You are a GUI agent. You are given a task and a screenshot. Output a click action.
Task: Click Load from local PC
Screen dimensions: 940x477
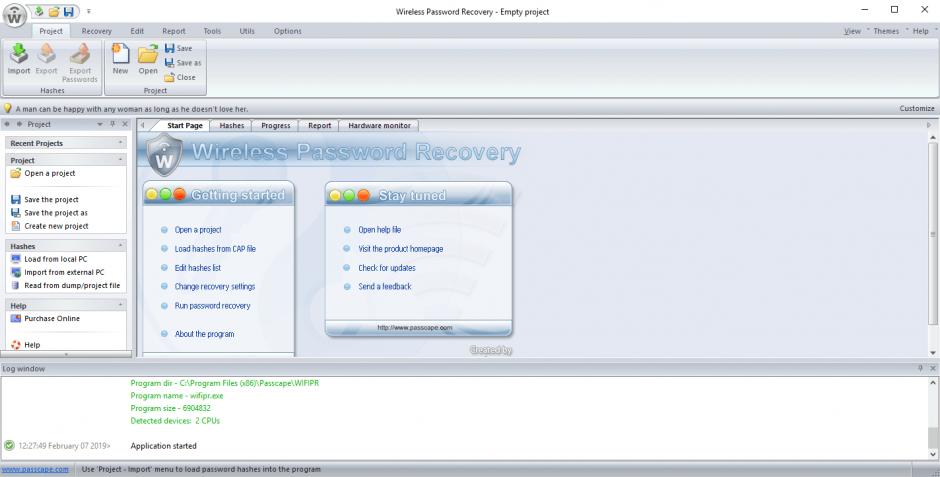tap(49, 259)
